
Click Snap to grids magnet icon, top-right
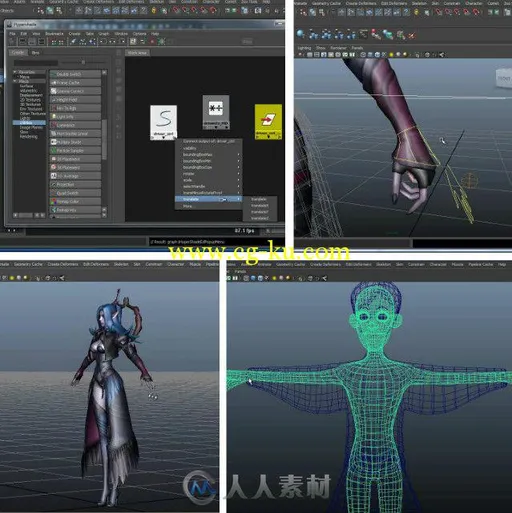click(x=438, y=12)
